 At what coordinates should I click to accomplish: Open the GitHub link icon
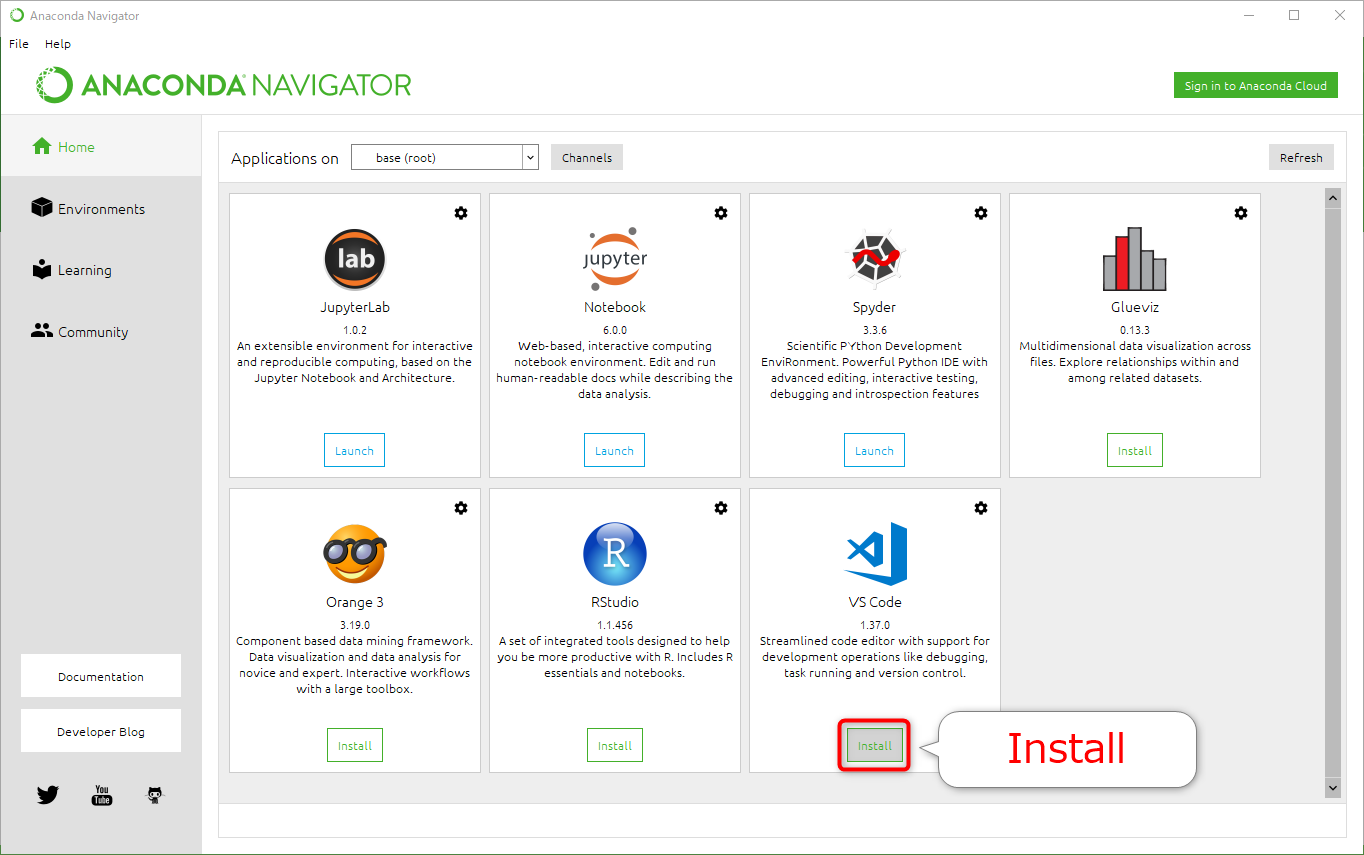pyautogui.click(x=155, y=795)
